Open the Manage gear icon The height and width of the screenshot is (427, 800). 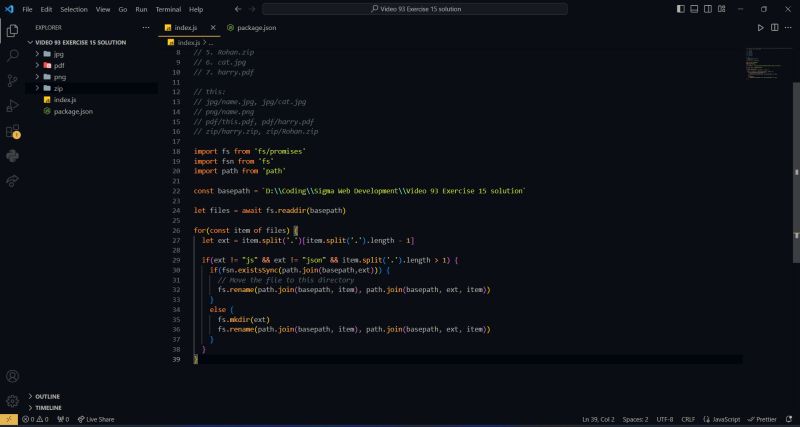(x=12, y=399)
